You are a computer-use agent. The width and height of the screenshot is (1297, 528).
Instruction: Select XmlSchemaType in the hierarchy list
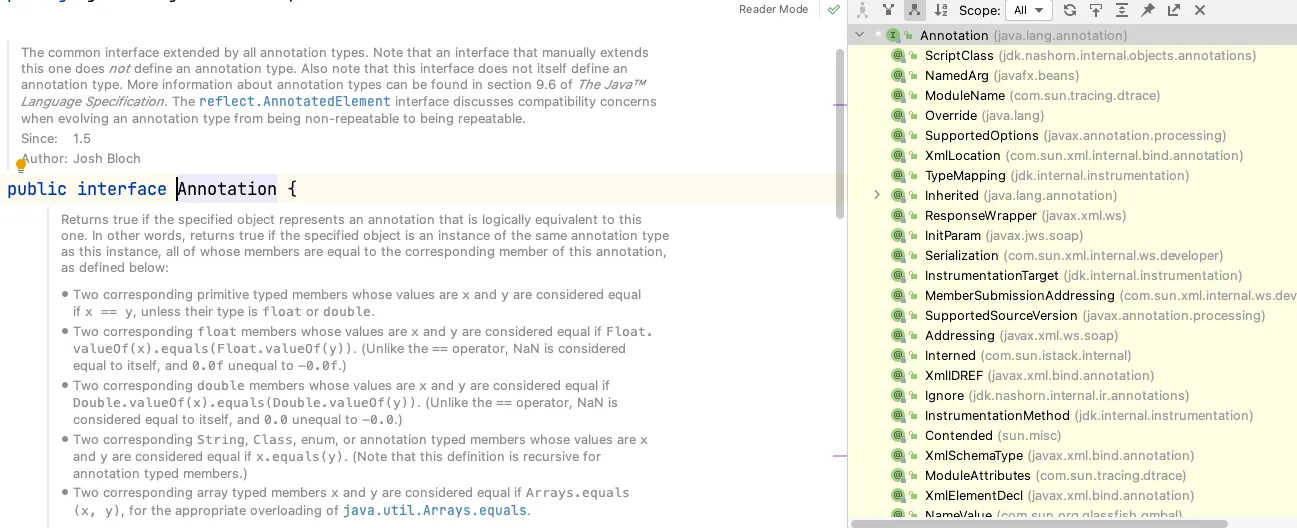click(x=973, y=456)
